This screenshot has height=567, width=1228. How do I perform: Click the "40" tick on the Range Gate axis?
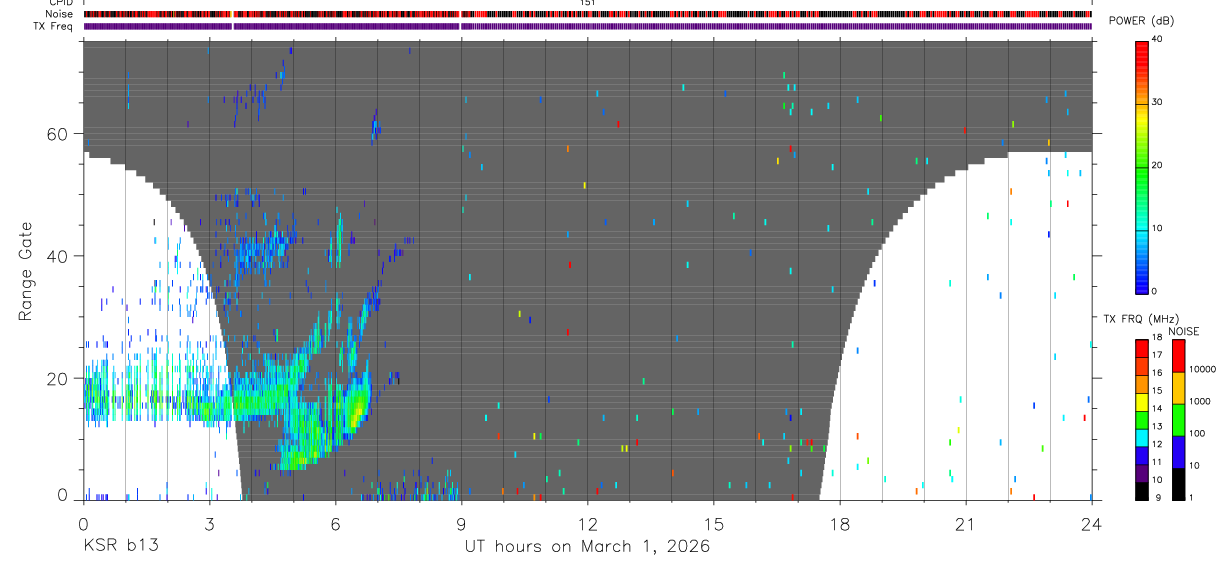57,256
